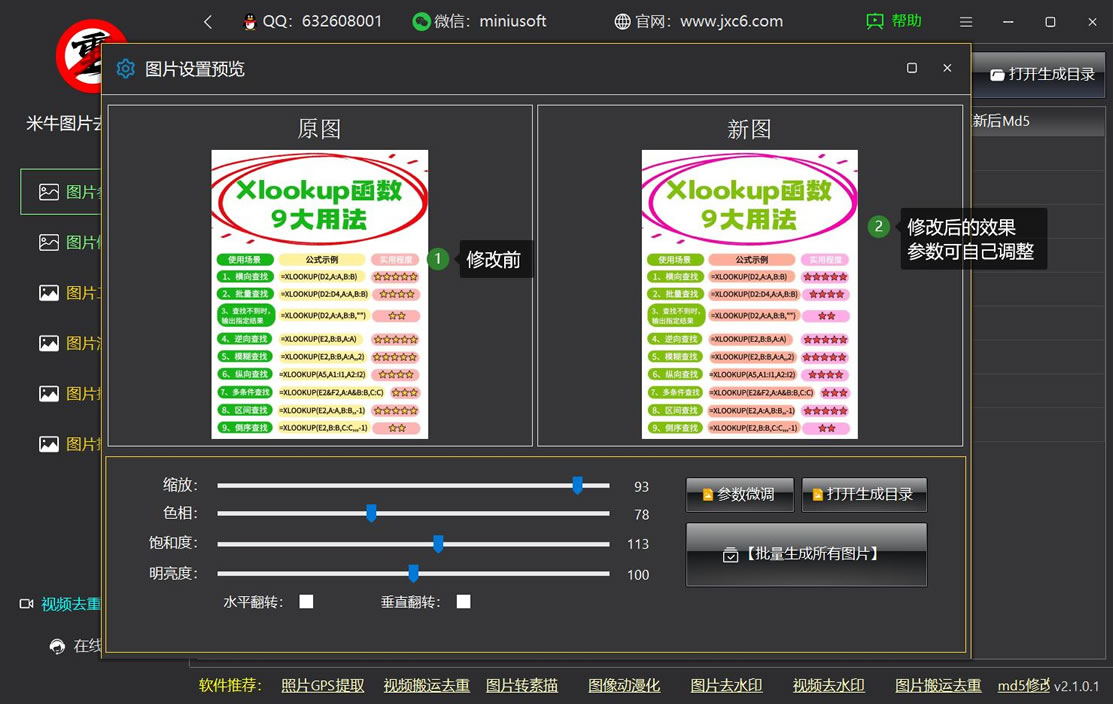Open the 帮助 help button
Viewport: 1113px width, 704px height.
click(x=894, y=21)
